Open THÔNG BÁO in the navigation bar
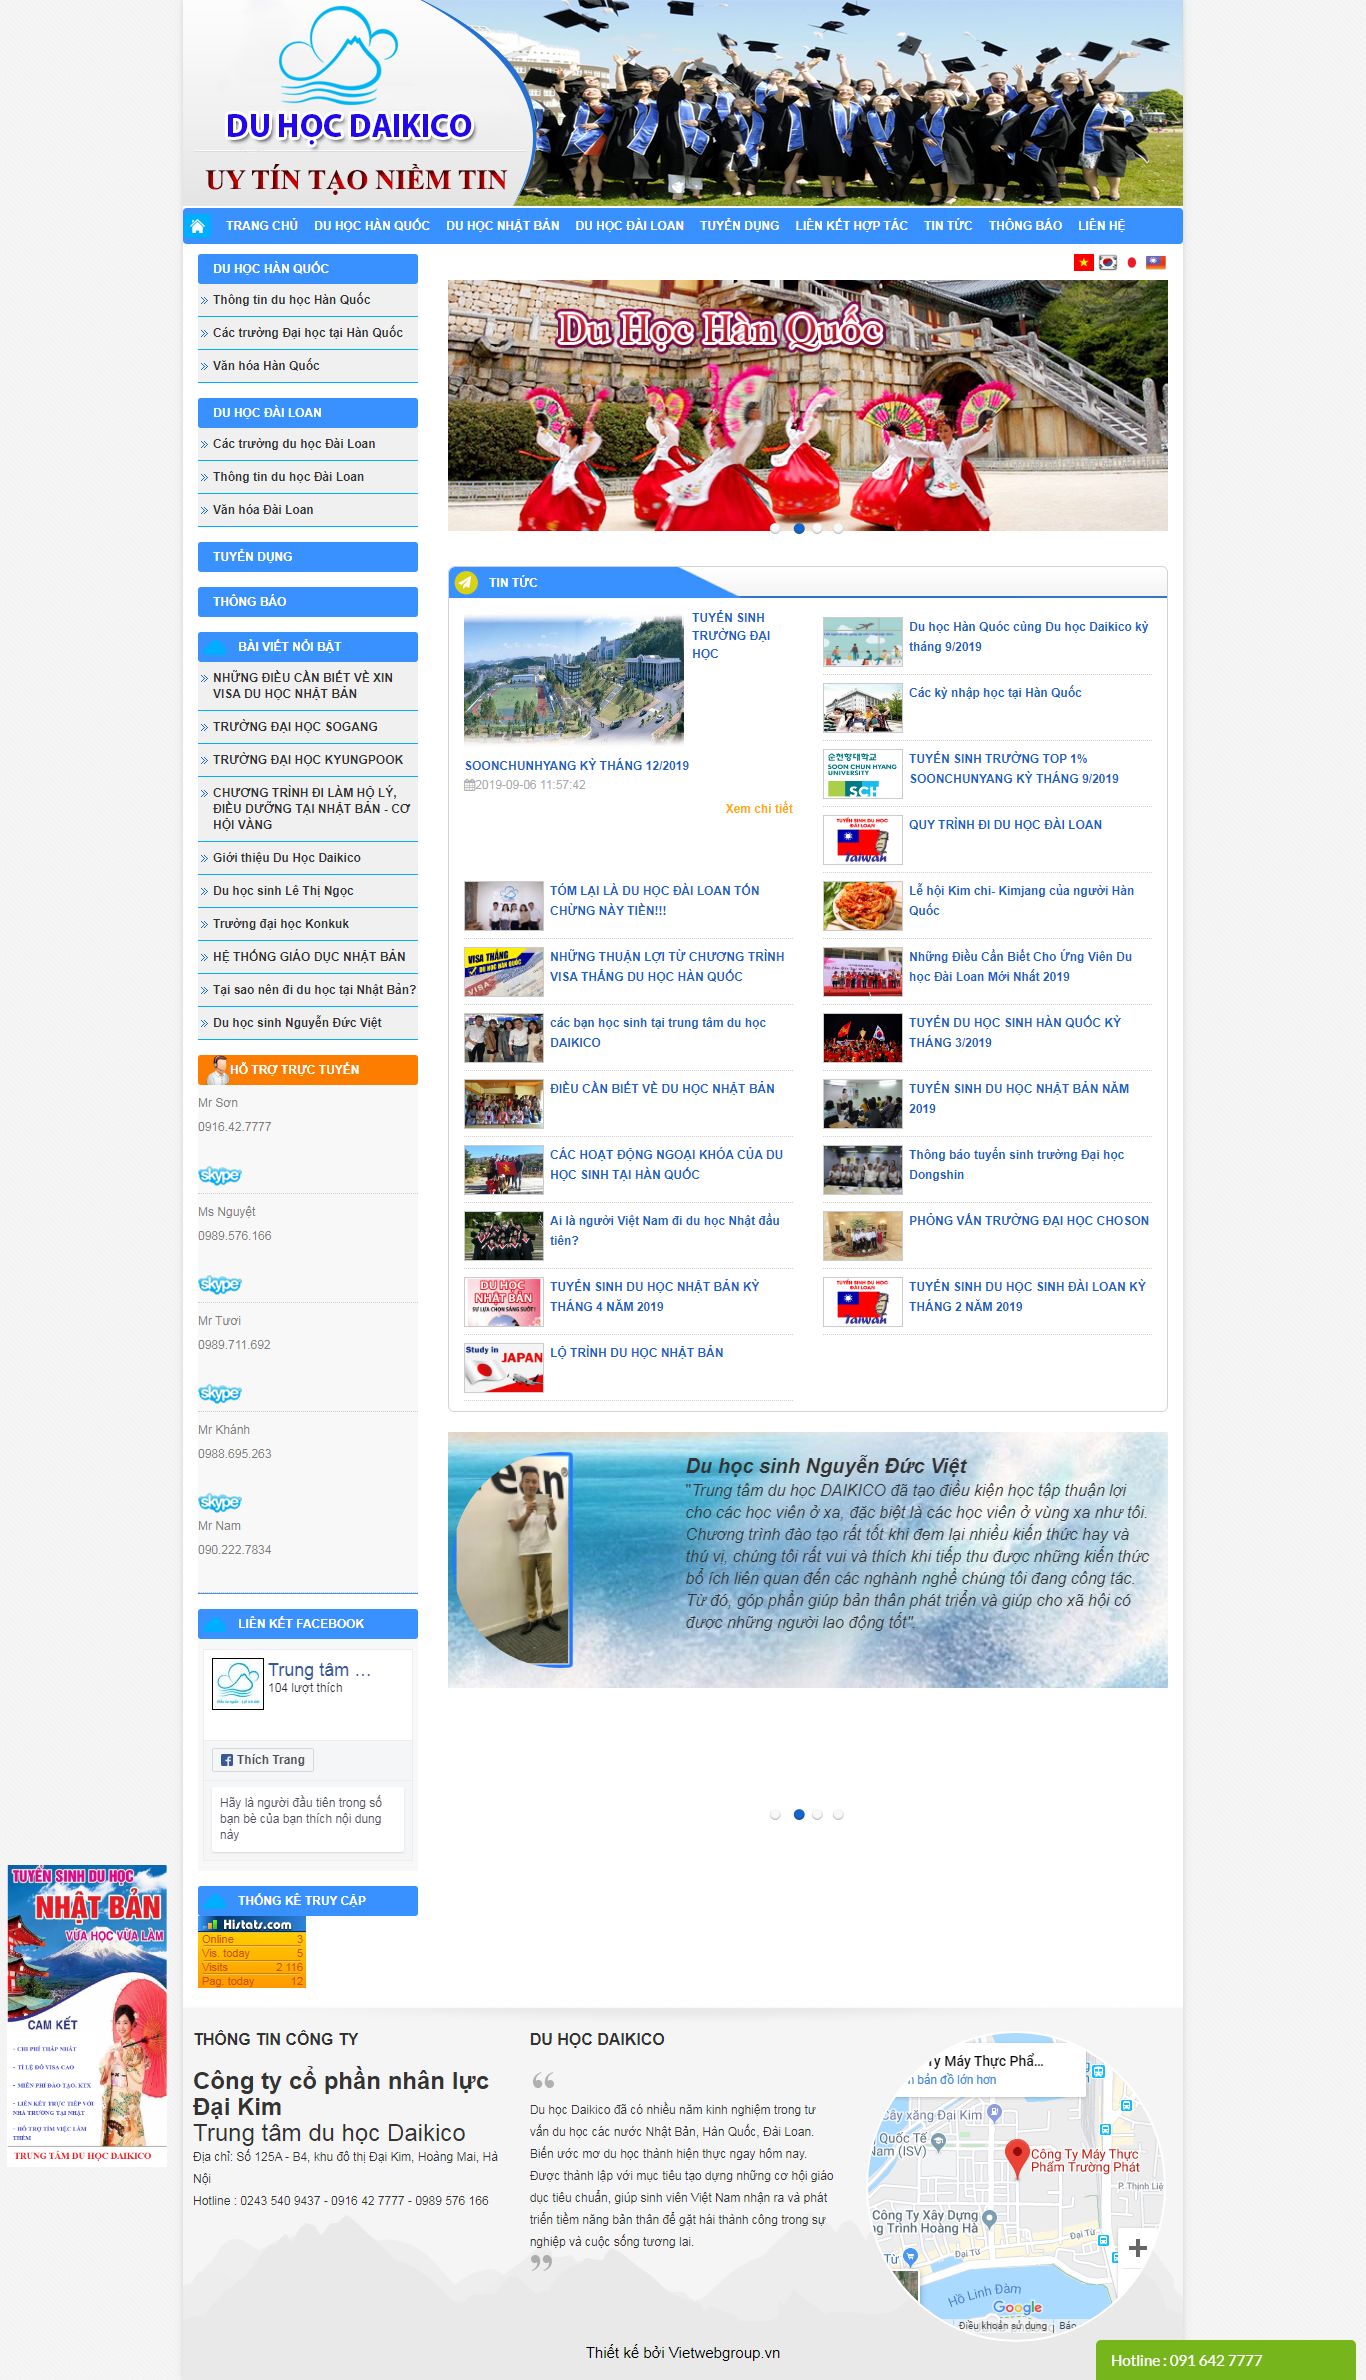The width and height of the screenshot is (1366, 2380). pos(1026,226)
